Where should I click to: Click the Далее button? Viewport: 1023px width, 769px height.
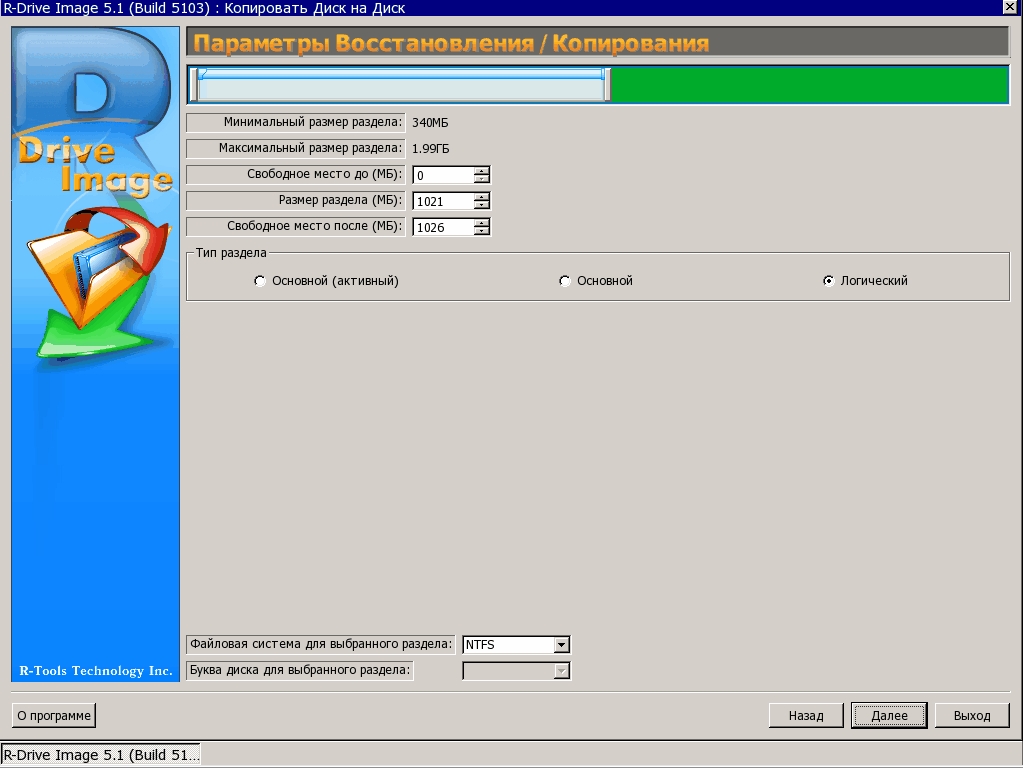889,716
